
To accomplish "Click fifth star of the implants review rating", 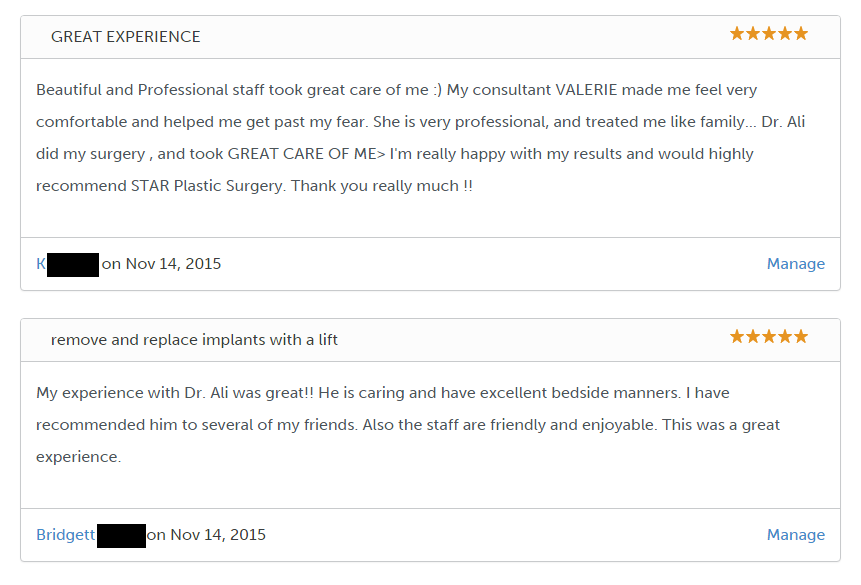I will click(801, 337).
